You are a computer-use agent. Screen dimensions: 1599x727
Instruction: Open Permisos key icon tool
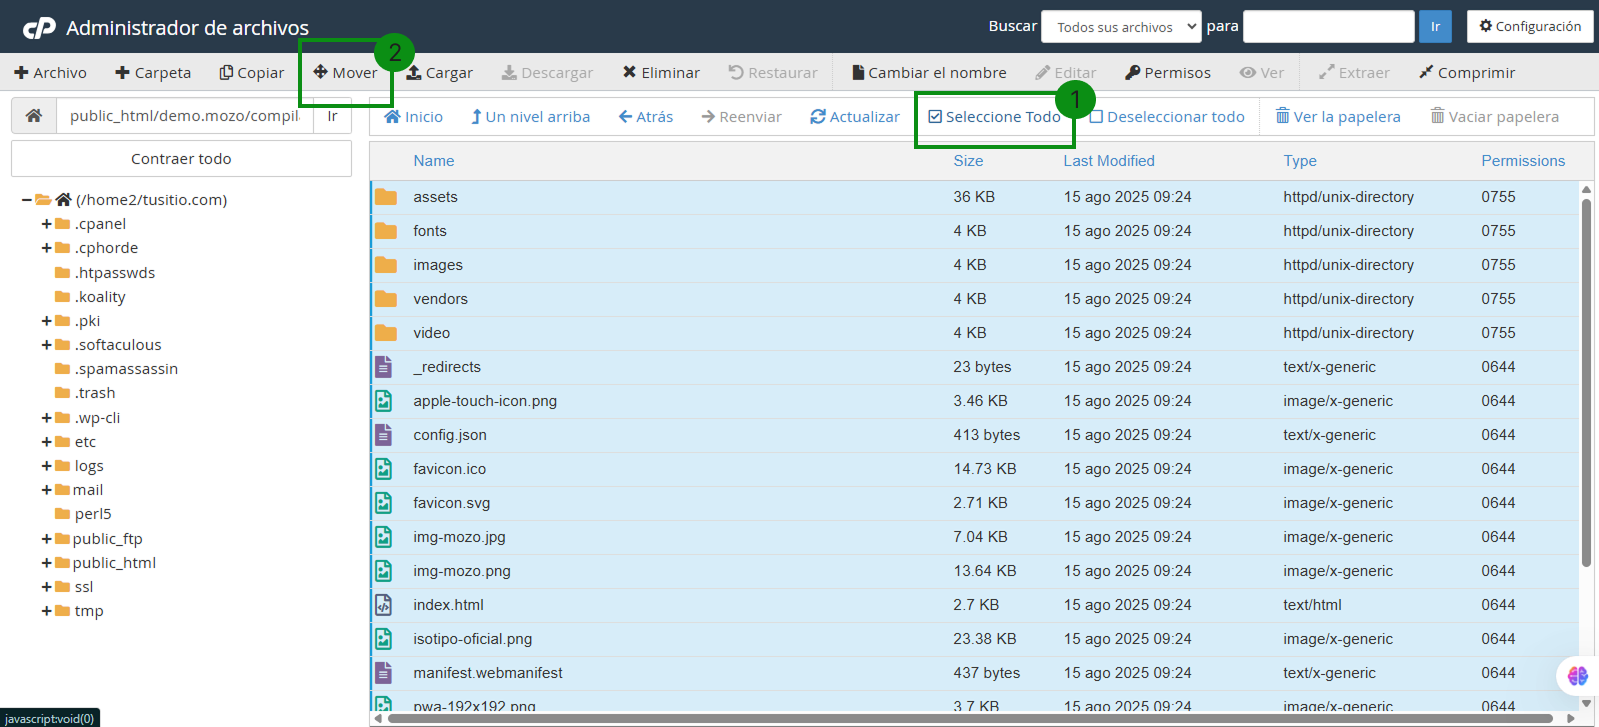1133,73
